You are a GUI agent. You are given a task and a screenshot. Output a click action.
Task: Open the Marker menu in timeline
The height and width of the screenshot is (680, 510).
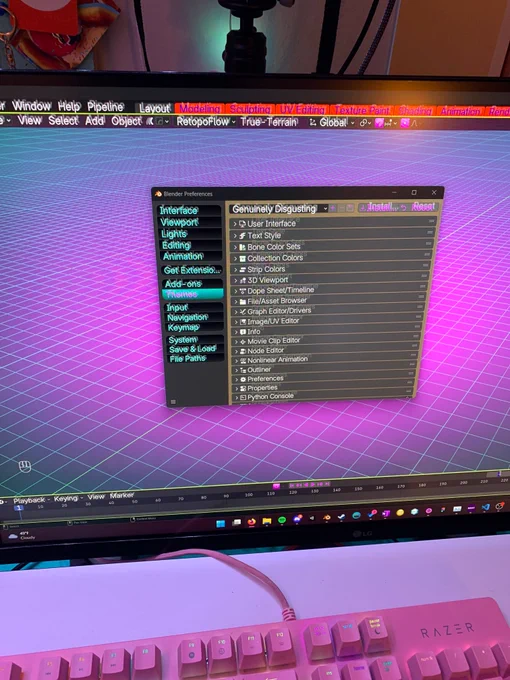122,496
